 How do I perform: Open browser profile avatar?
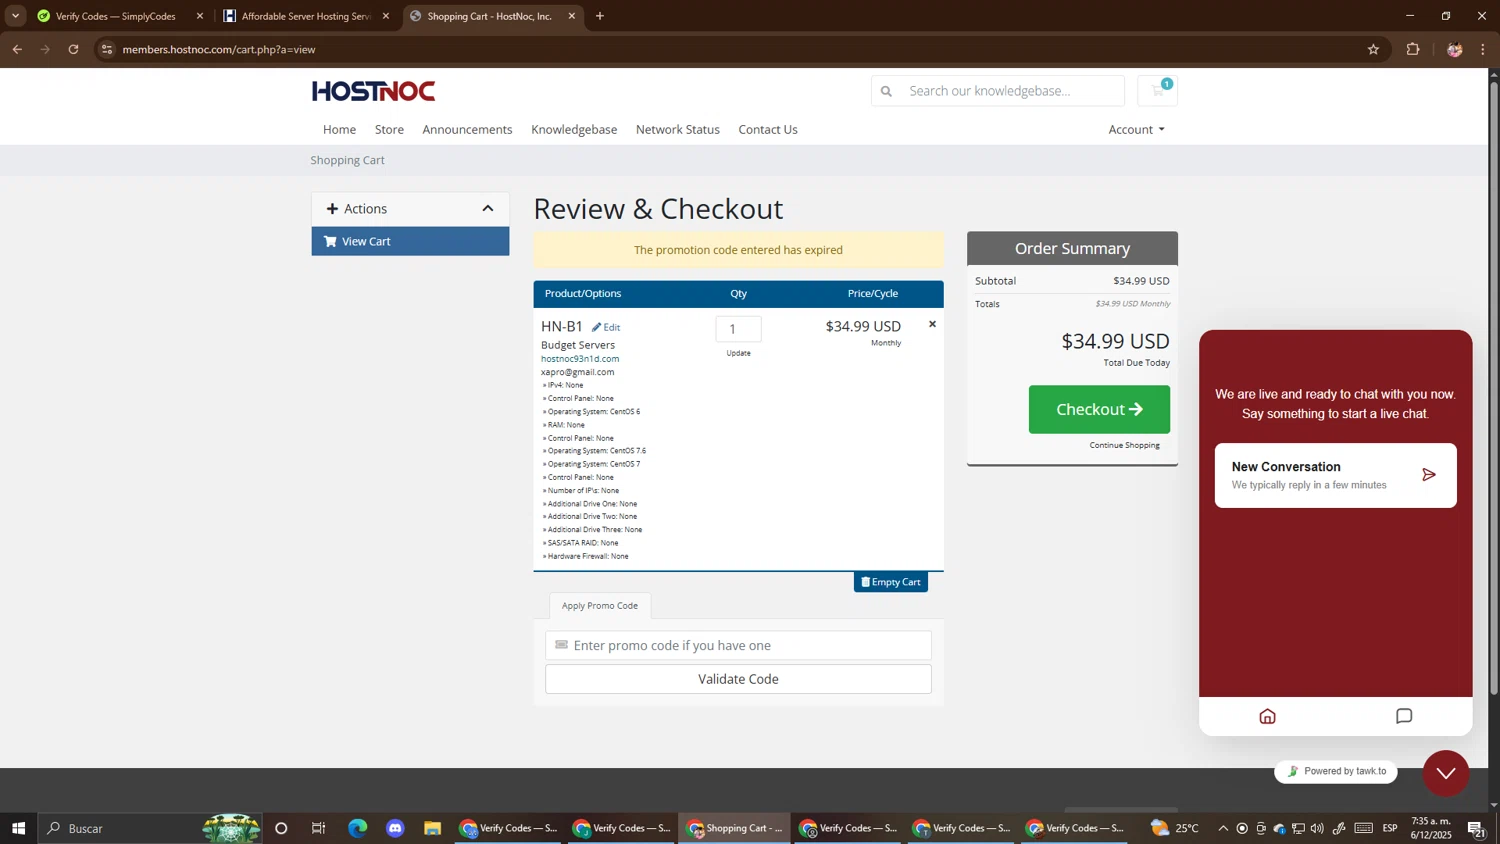pyautogui.click(x=1454, y=49)
